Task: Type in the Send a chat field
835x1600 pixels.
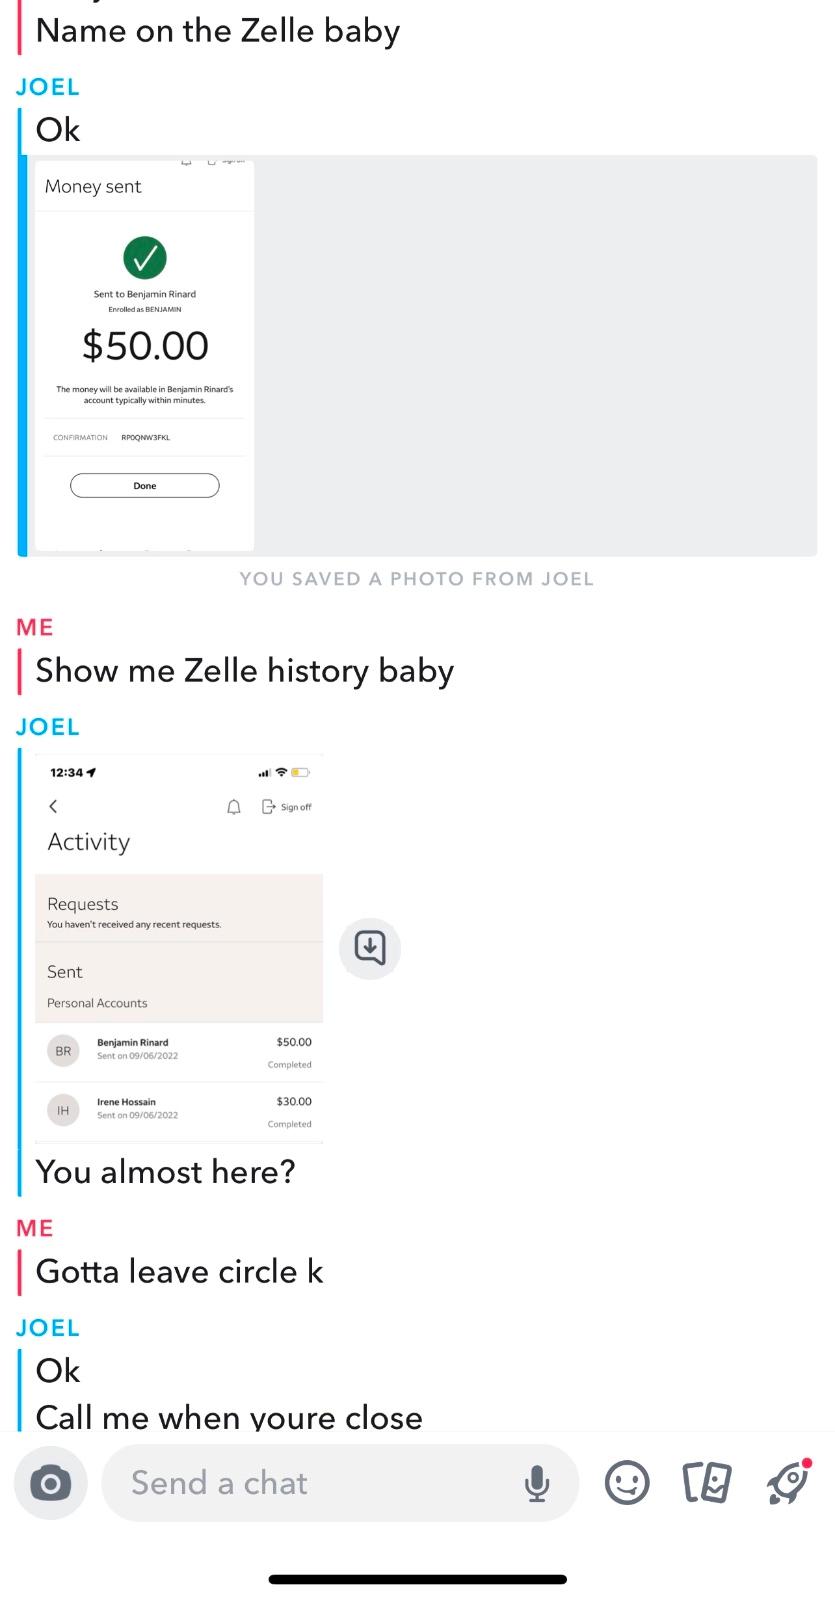Action: (x=310, y=1483)
